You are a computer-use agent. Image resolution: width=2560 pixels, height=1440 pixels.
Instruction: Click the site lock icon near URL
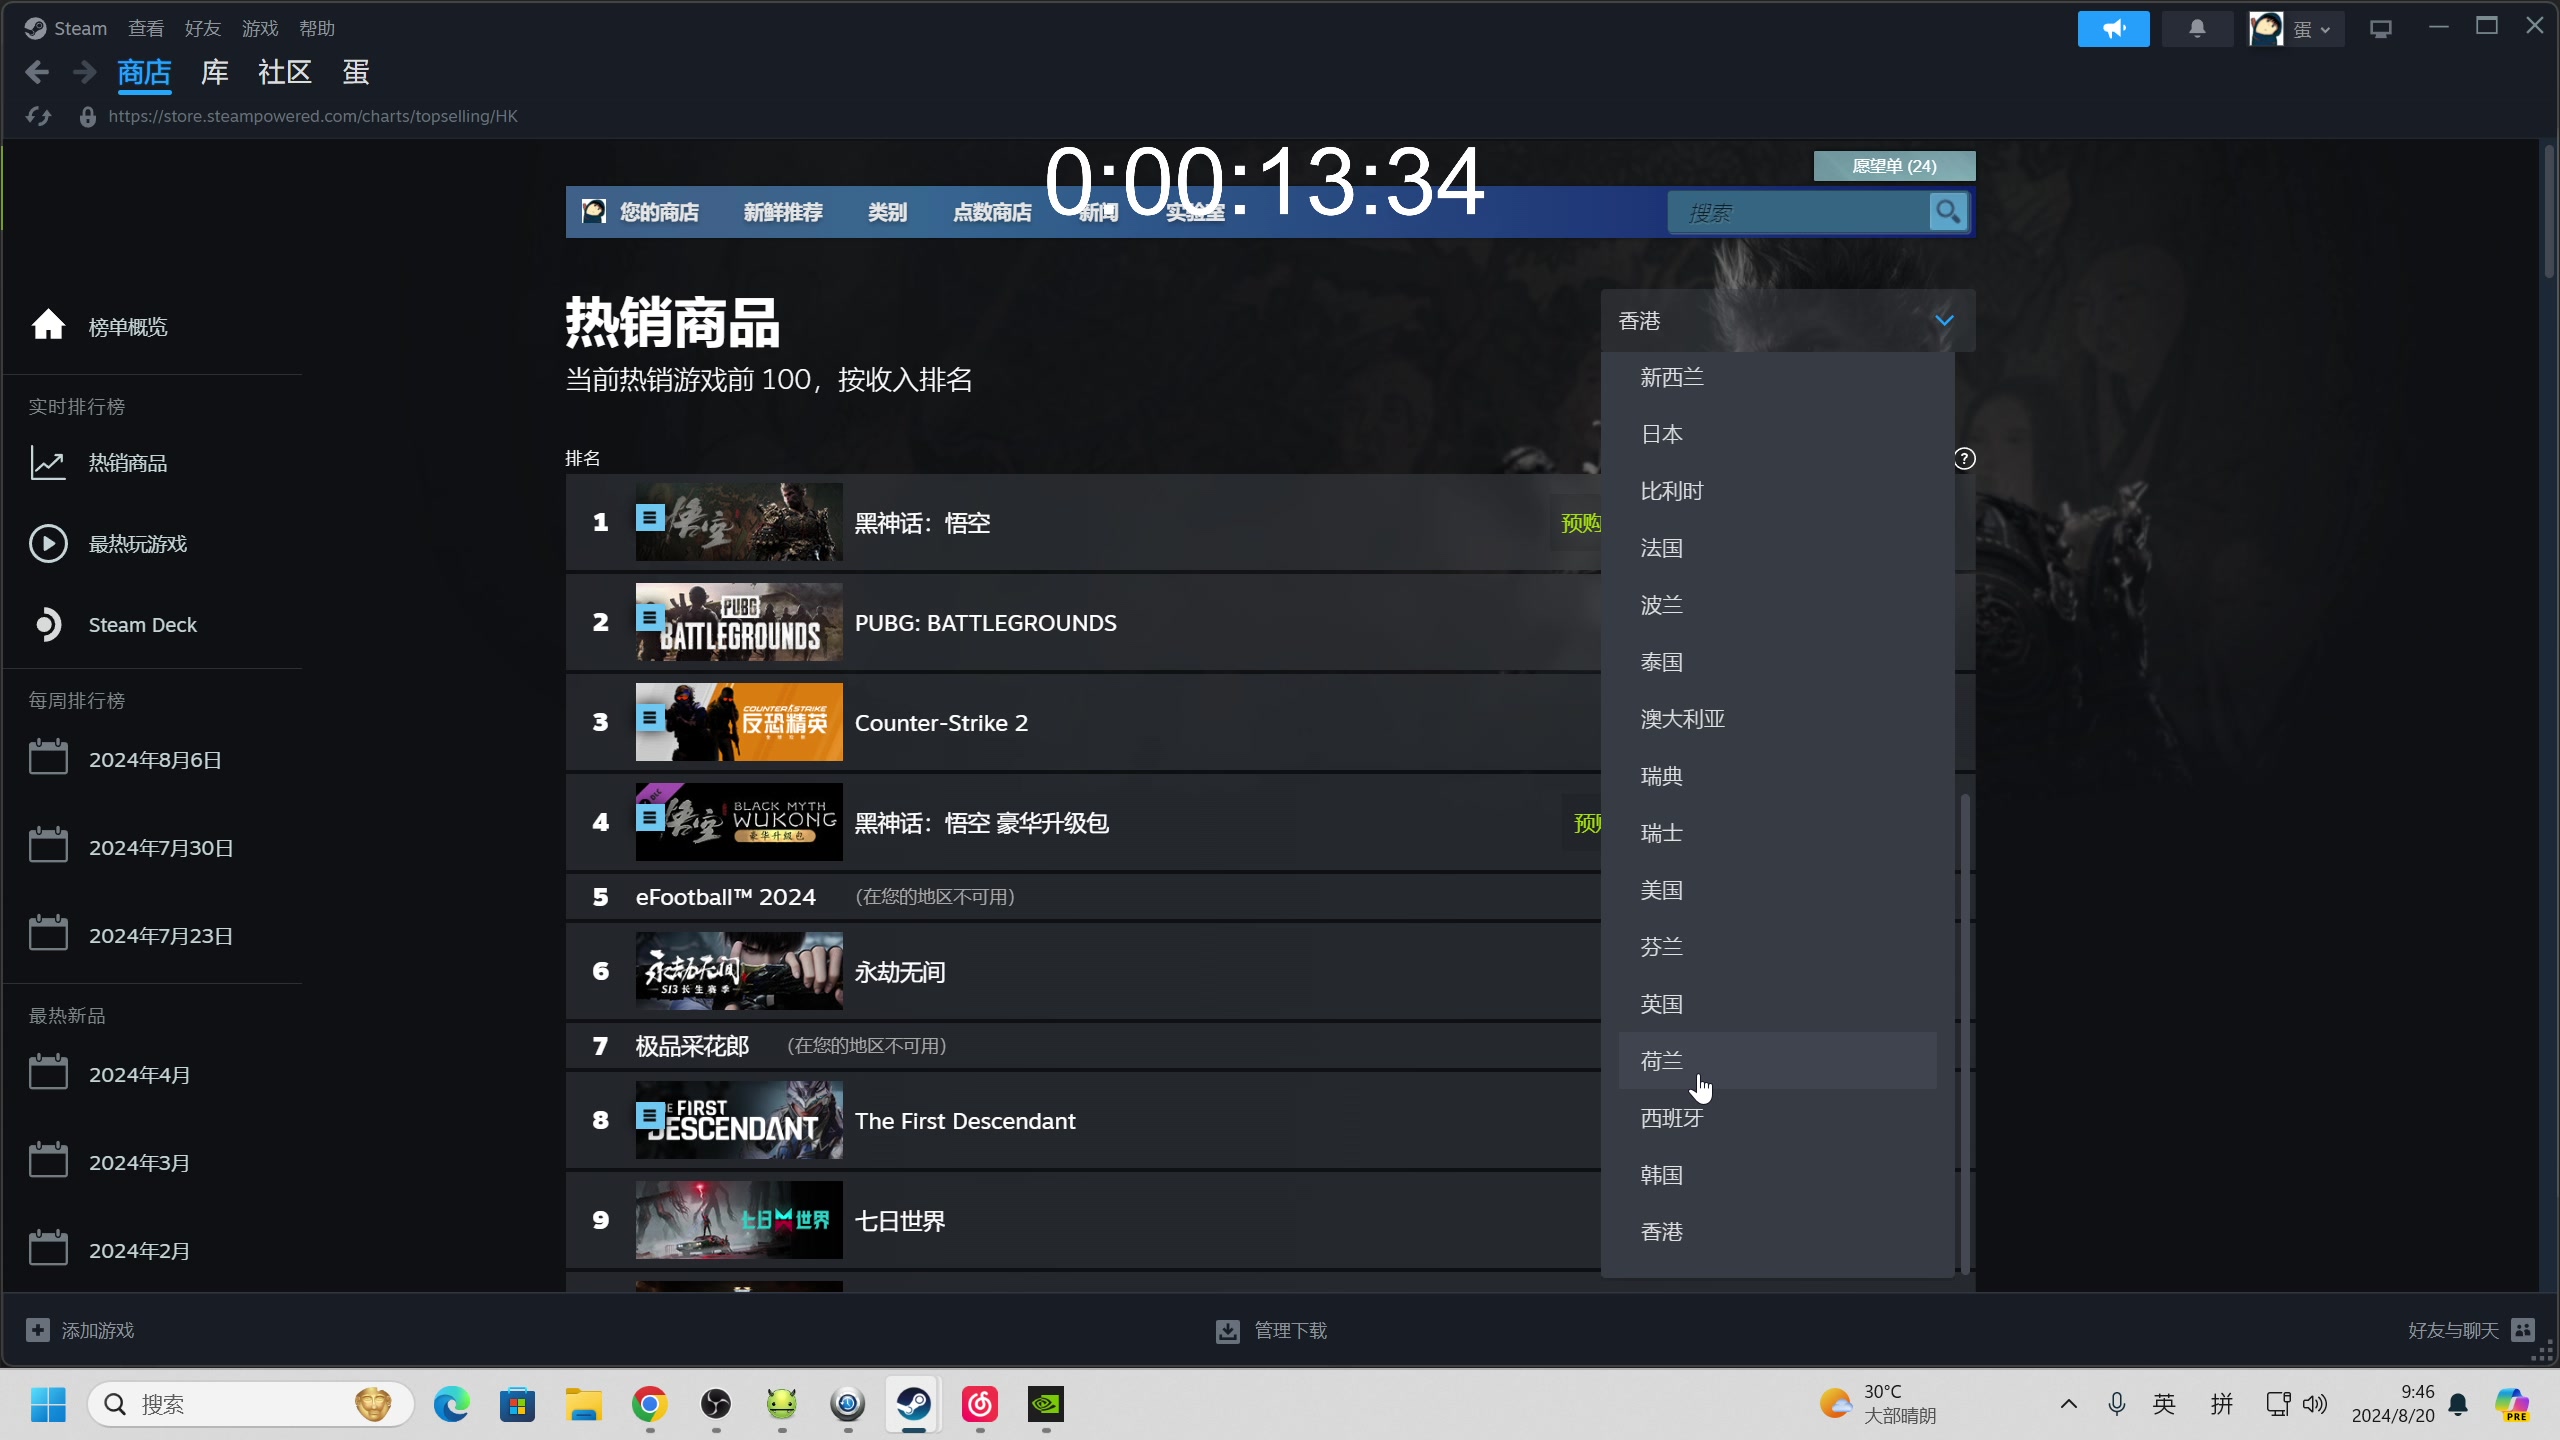point(88,117)
